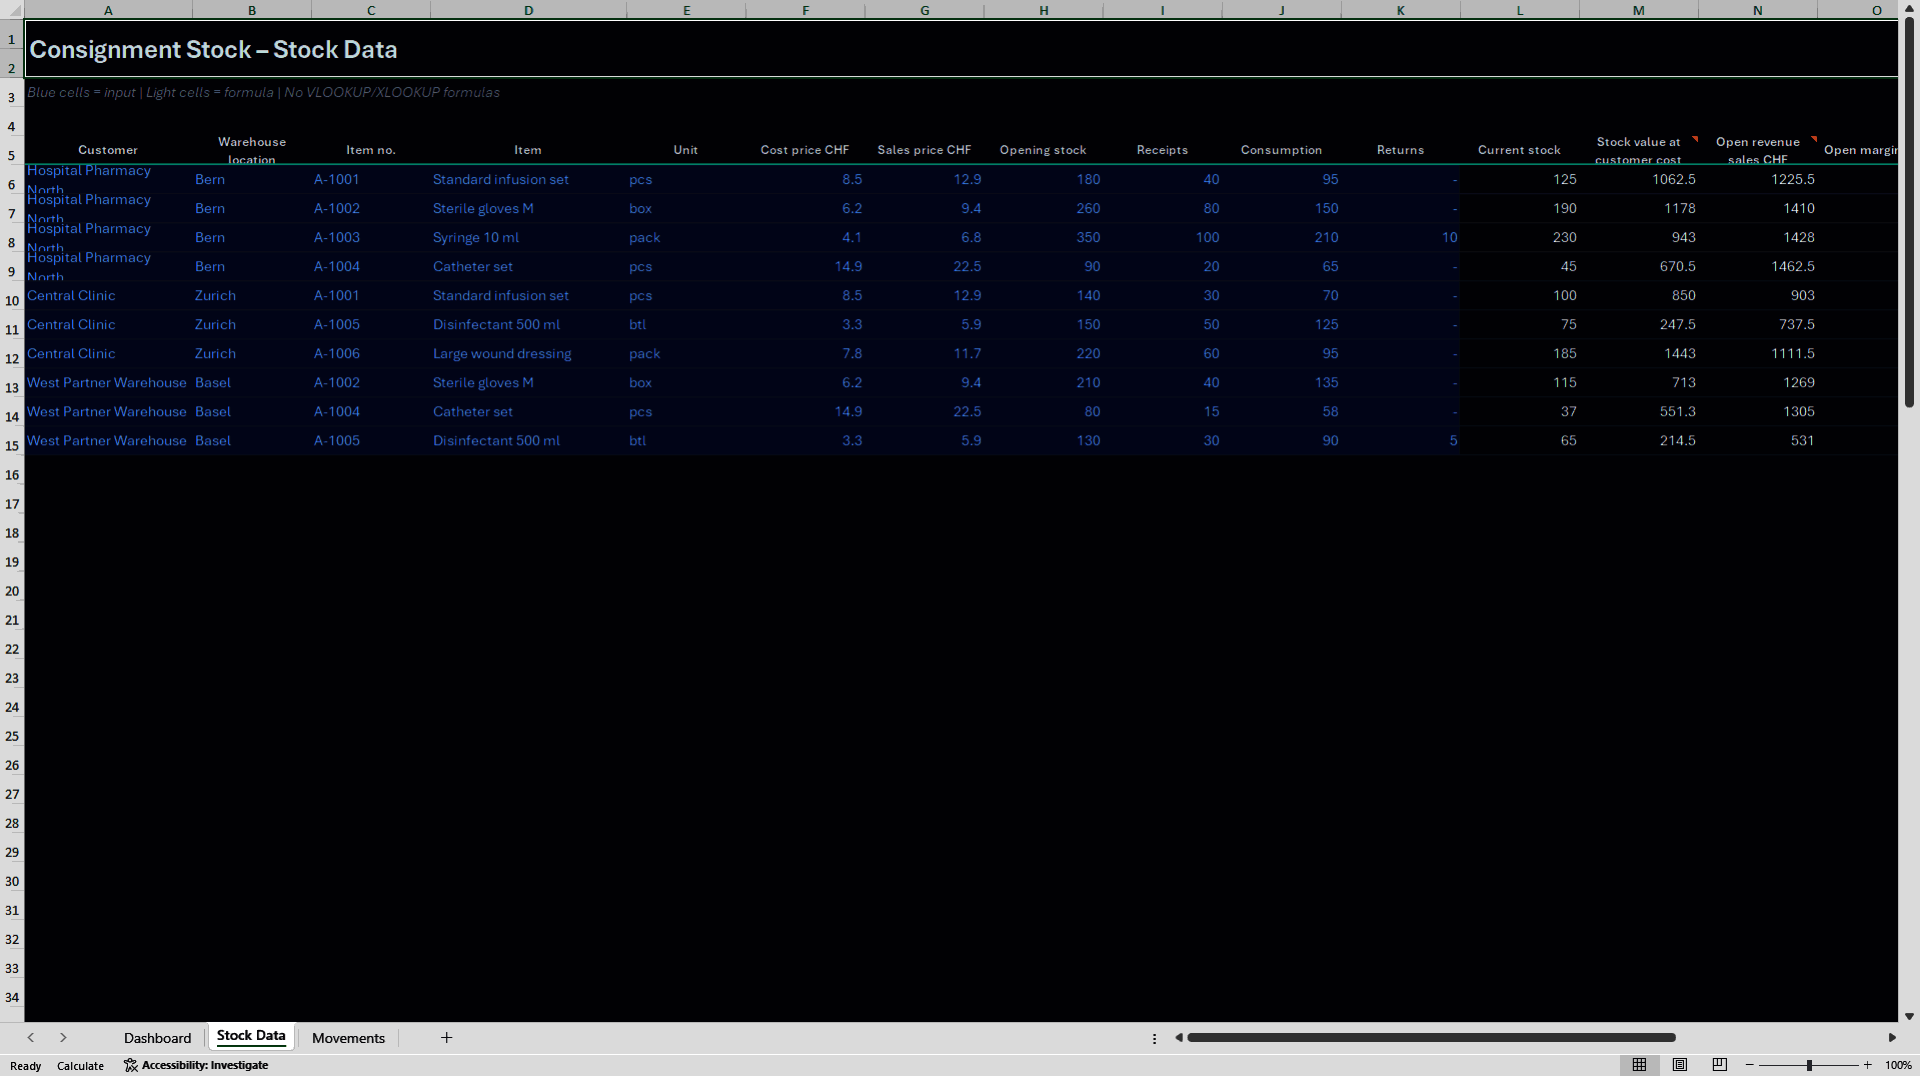The image size is (1920, 1076).
Task: Click unit btl cell in row 11
Action: (x=686, y=324)
